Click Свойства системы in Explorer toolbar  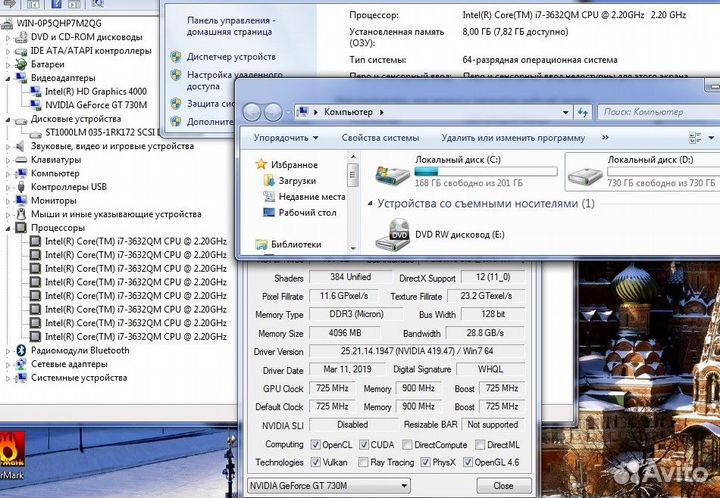pyautogui.click(x=380, y=138)
